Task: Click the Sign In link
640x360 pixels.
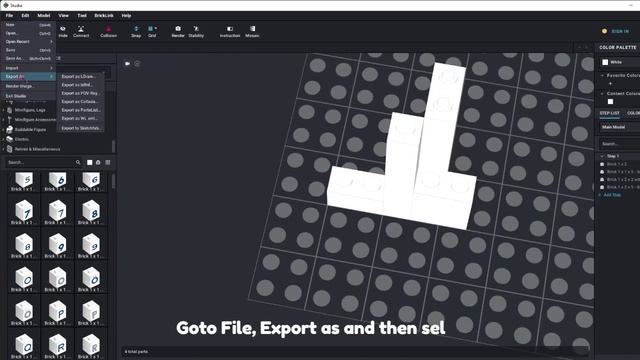Action: pyautogui.click(x=620, y=31)
